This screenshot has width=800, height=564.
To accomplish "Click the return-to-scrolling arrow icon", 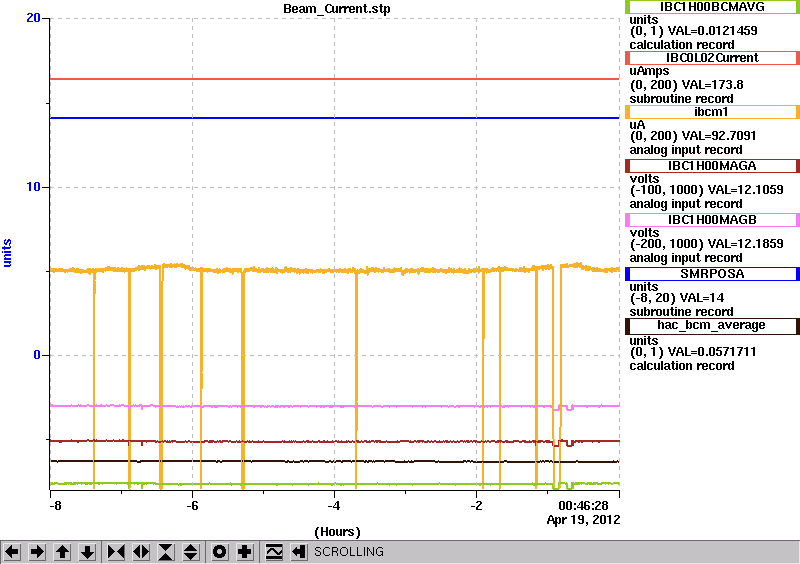I will pos(299,552).
